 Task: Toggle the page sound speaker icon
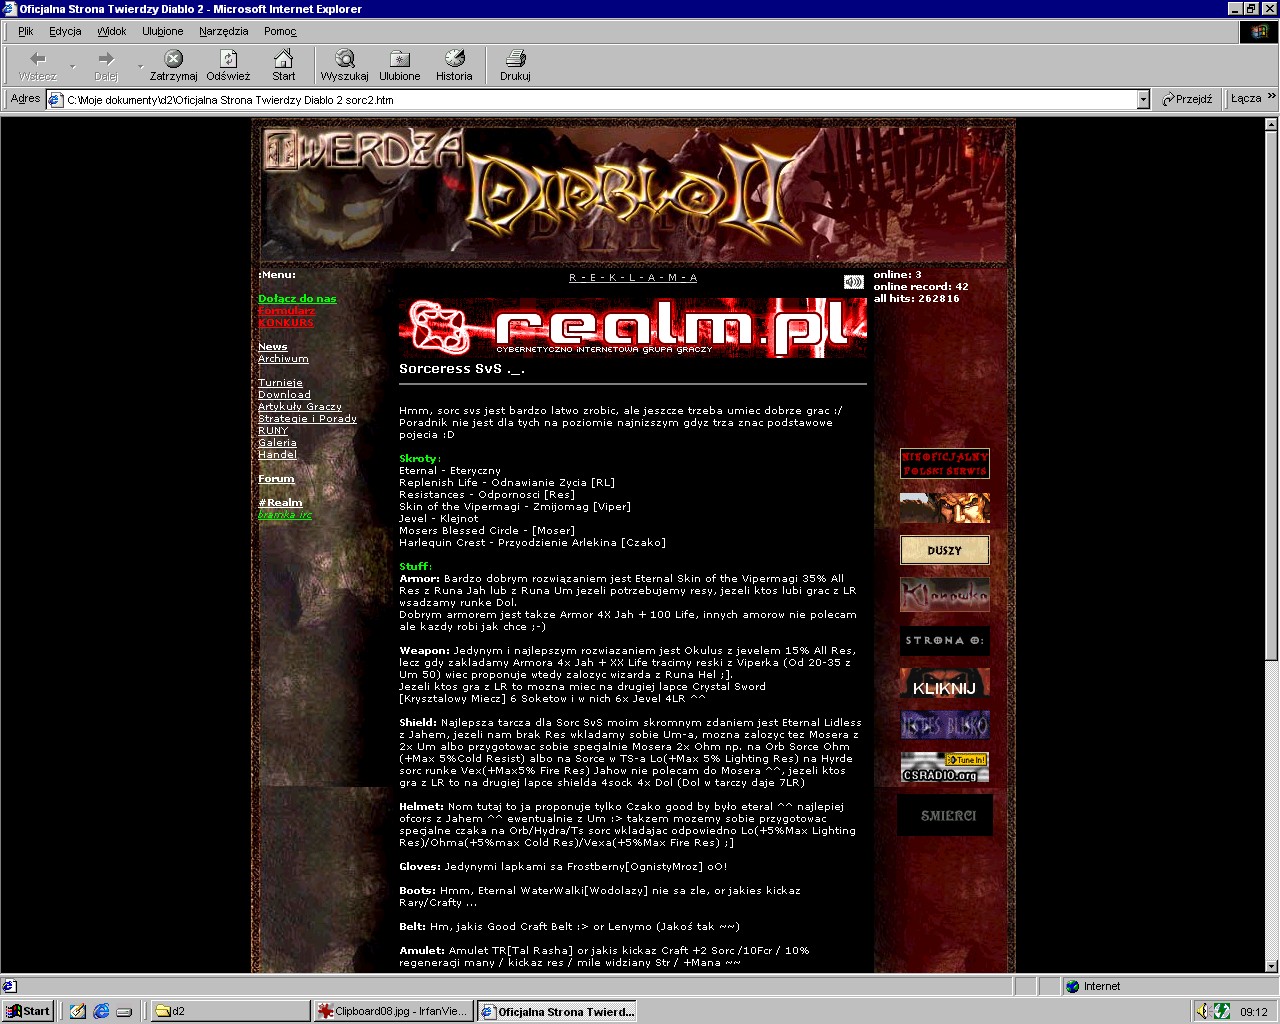(x=853, y=282)
